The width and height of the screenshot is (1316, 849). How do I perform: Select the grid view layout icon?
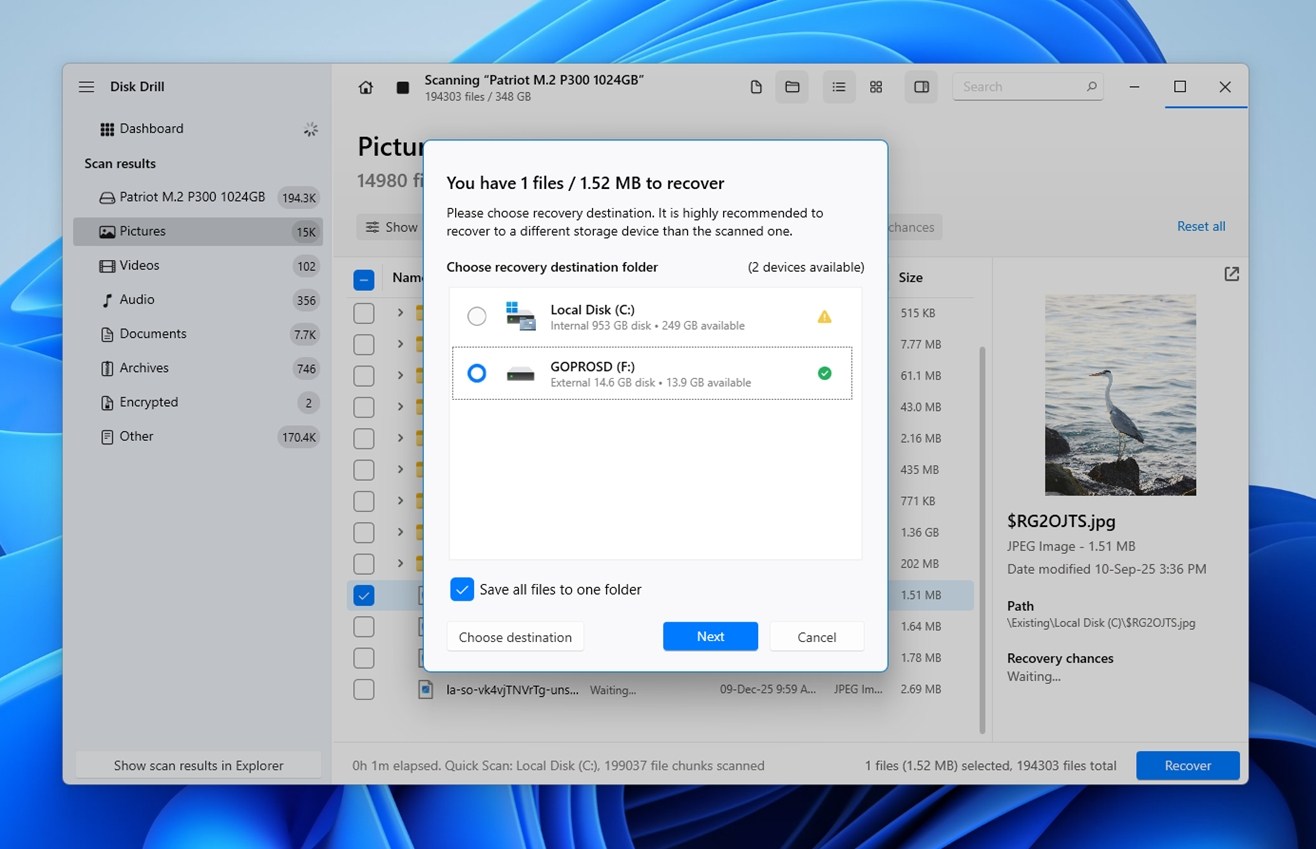point(876,87)
